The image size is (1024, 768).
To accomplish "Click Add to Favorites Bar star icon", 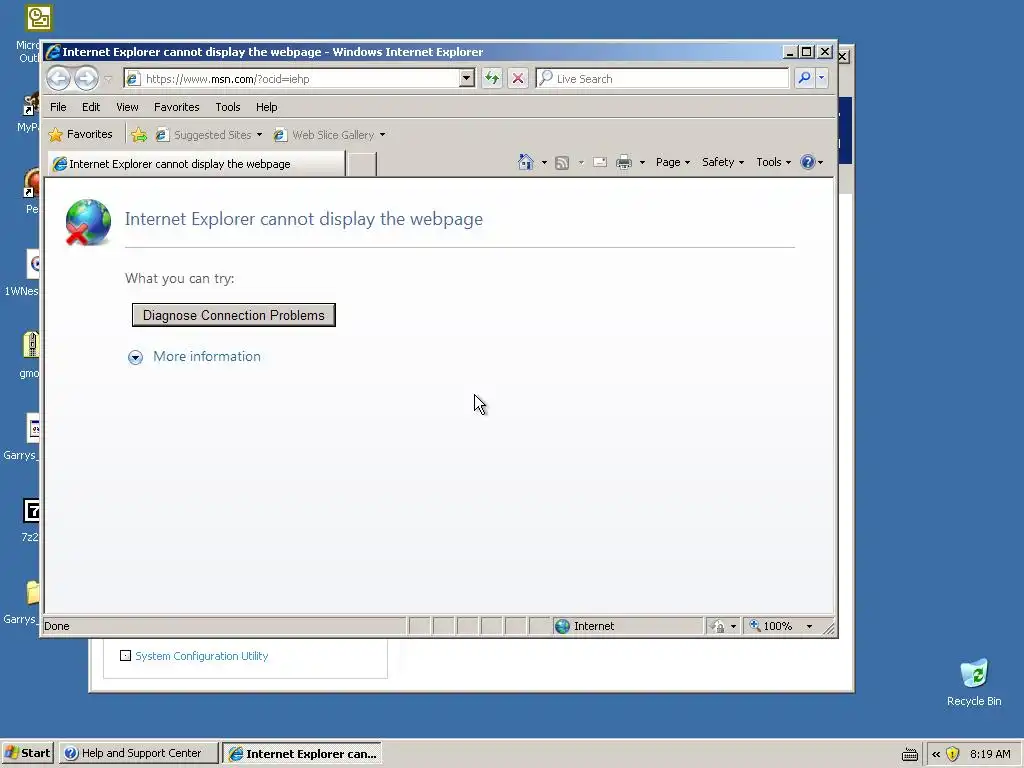I will click(138, 135).
